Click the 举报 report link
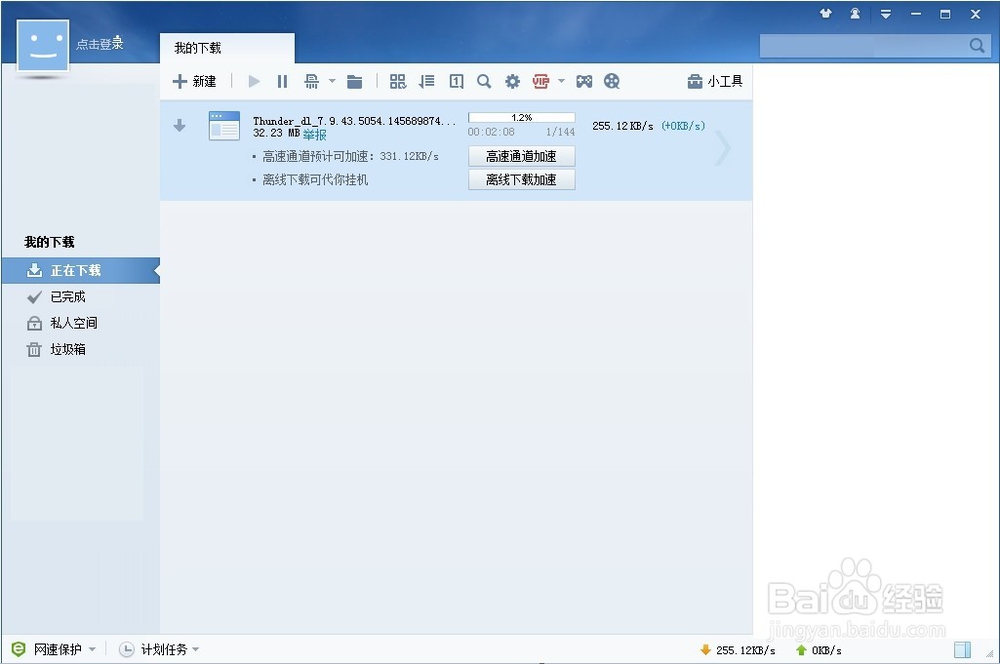1000x664 pixels. [x=314, y=135]
